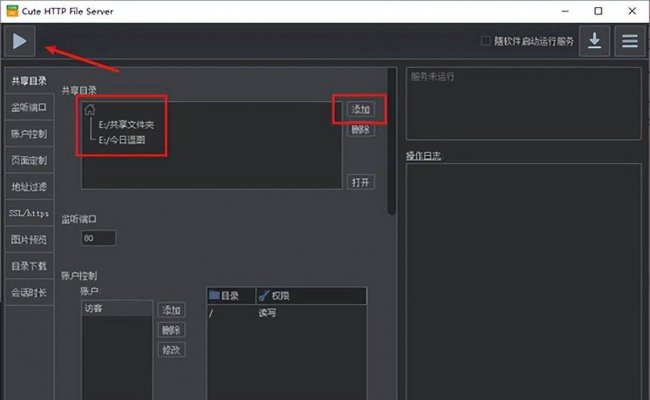Image resolution: width=650 pixels, height=400 pixels.
Task: Click the 读写 permission cell
Action: [267, 313]
